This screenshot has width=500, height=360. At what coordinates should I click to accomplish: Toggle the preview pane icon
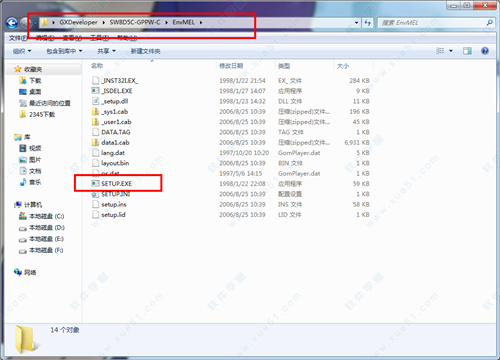click(x=467, y=51)
